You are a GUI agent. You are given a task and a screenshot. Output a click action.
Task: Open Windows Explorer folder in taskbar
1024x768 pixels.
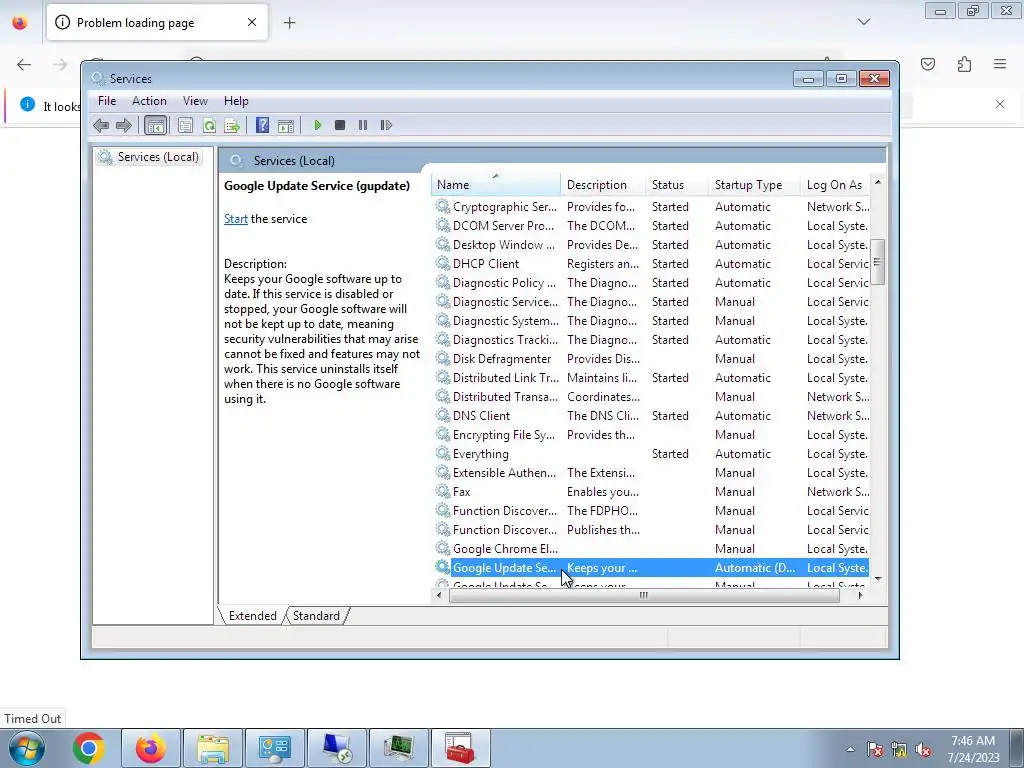click(x=213, y=748)
